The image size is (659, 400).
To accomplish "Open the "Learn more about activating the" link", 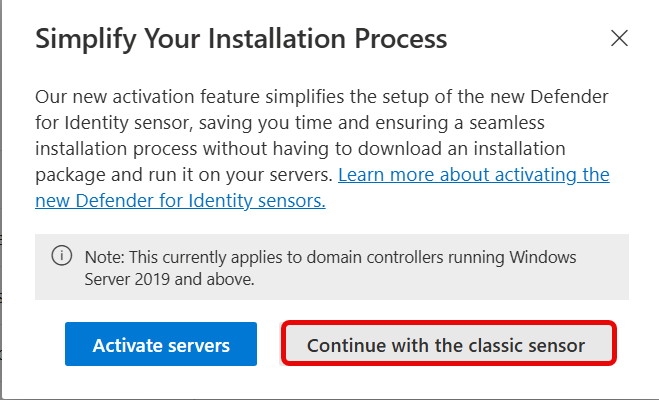I will tap(474, 174).
